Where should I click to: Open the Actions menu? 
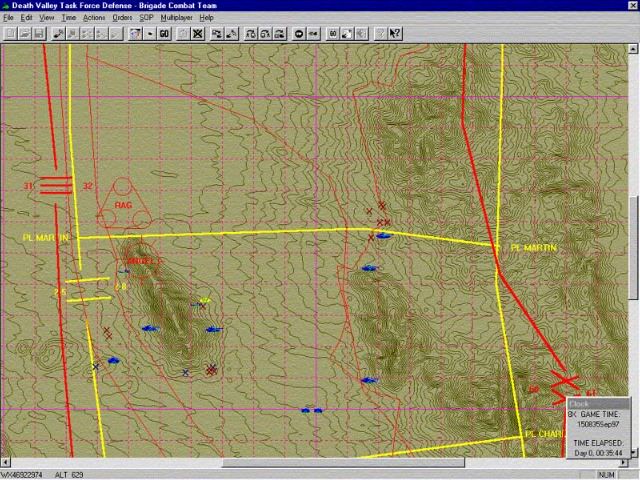click(94, 18)
